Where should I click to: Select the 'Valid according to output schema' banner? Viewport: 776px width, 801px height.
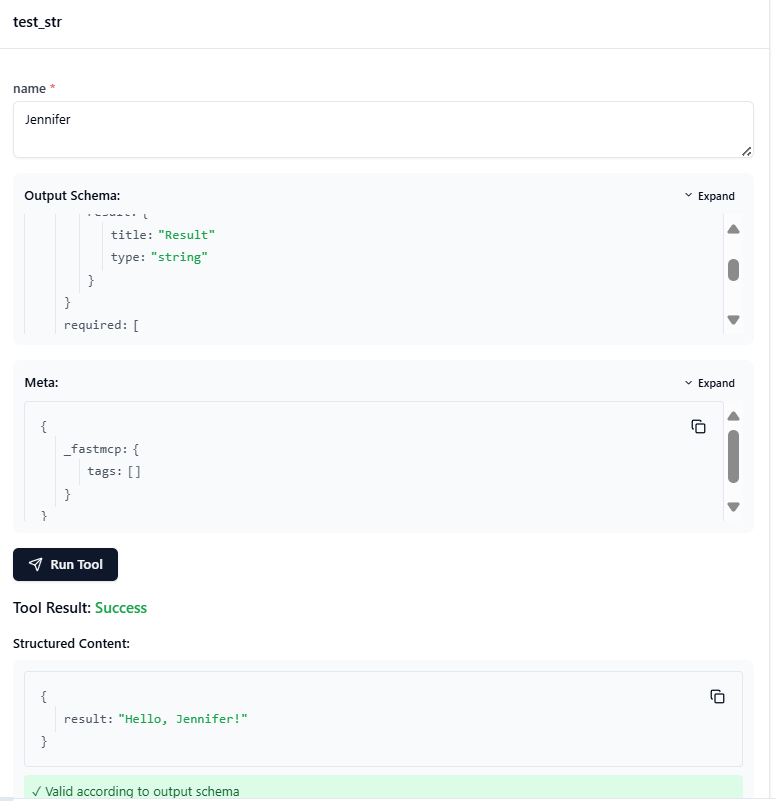[x=136, y=790]
